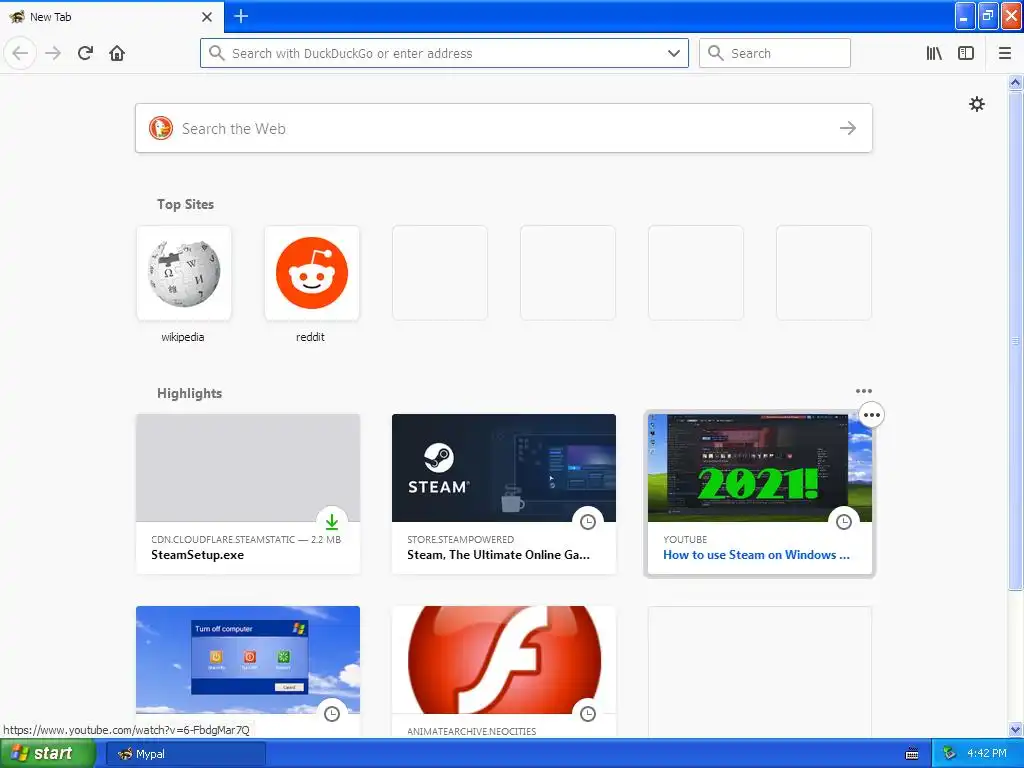The width and height of the screenshot is (1024, 768).
Task: Click the magnifier icon in Search box
Action: coord(716,53)
